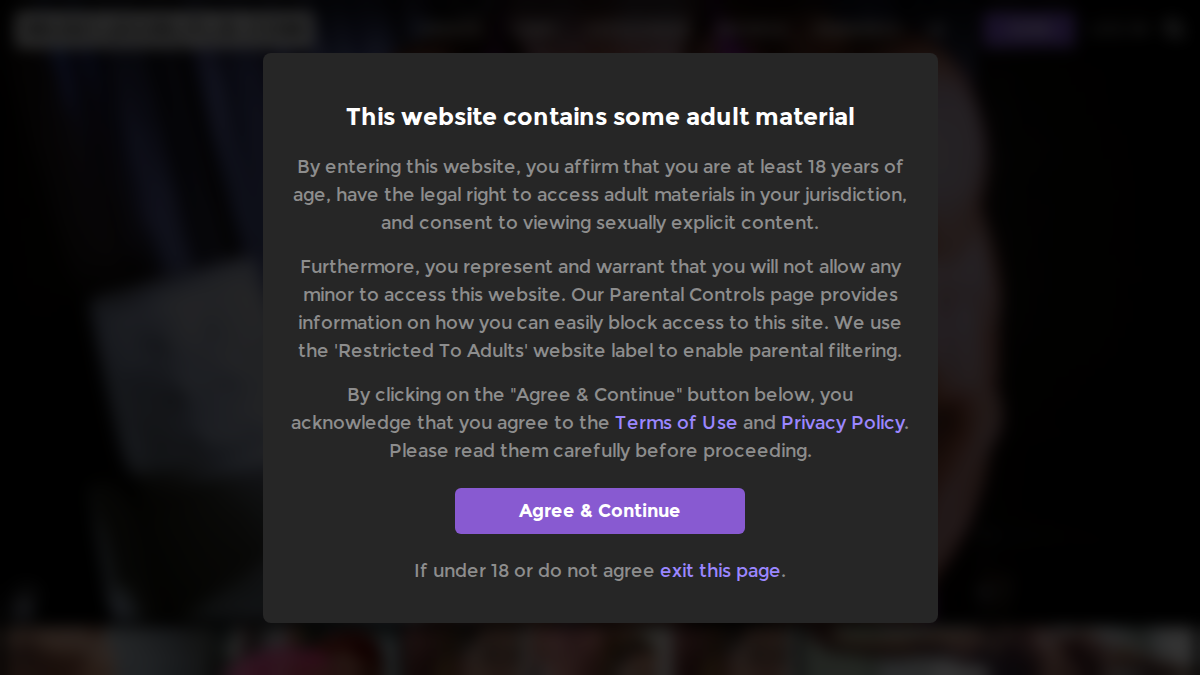Click the blurred background left of the dialog
Screen dimensions: 1200x675
(x=130, y=338)
